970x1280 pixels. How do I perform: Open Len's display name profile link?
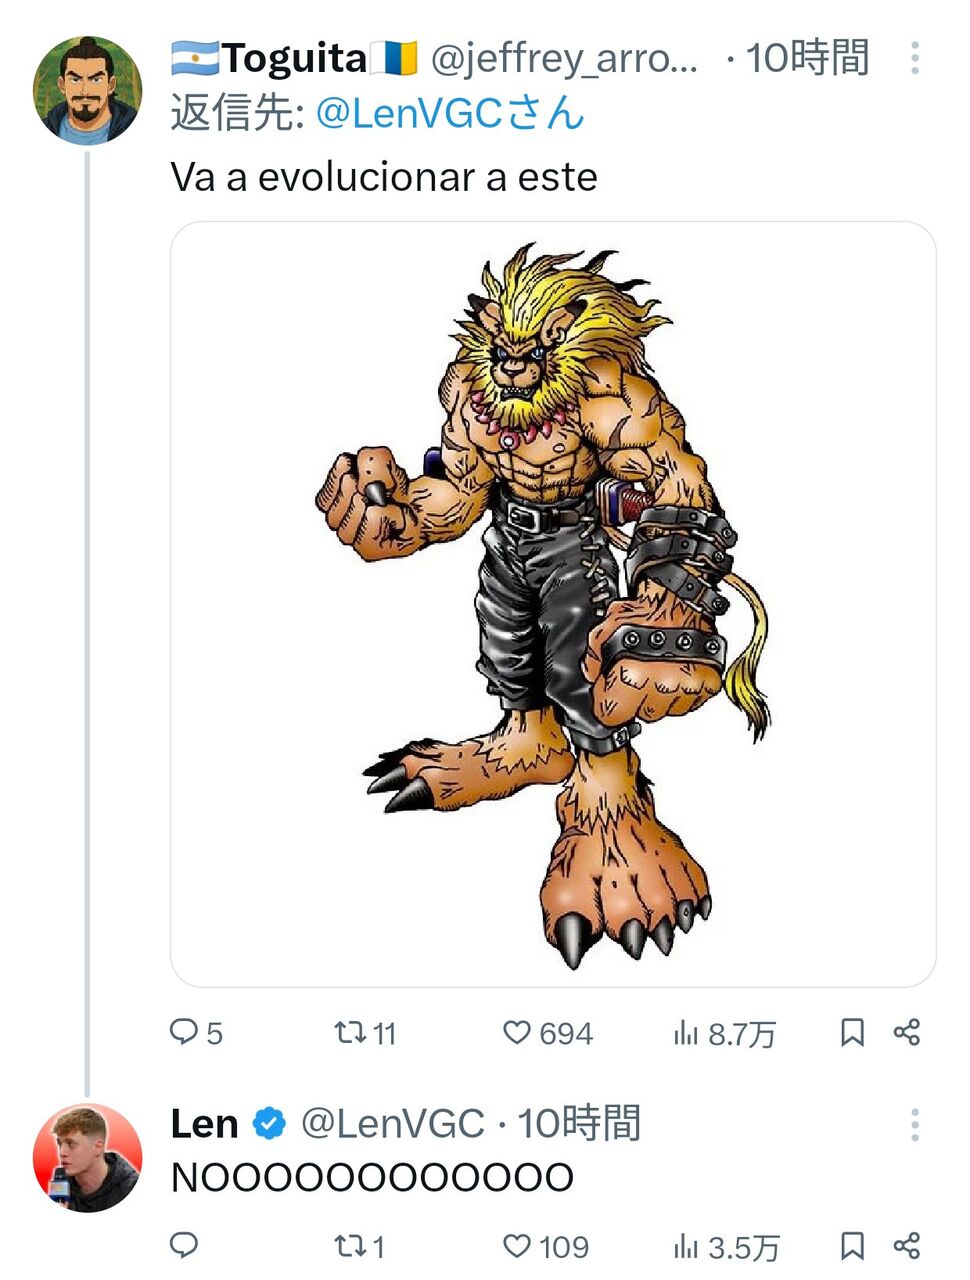[204, 1124]
